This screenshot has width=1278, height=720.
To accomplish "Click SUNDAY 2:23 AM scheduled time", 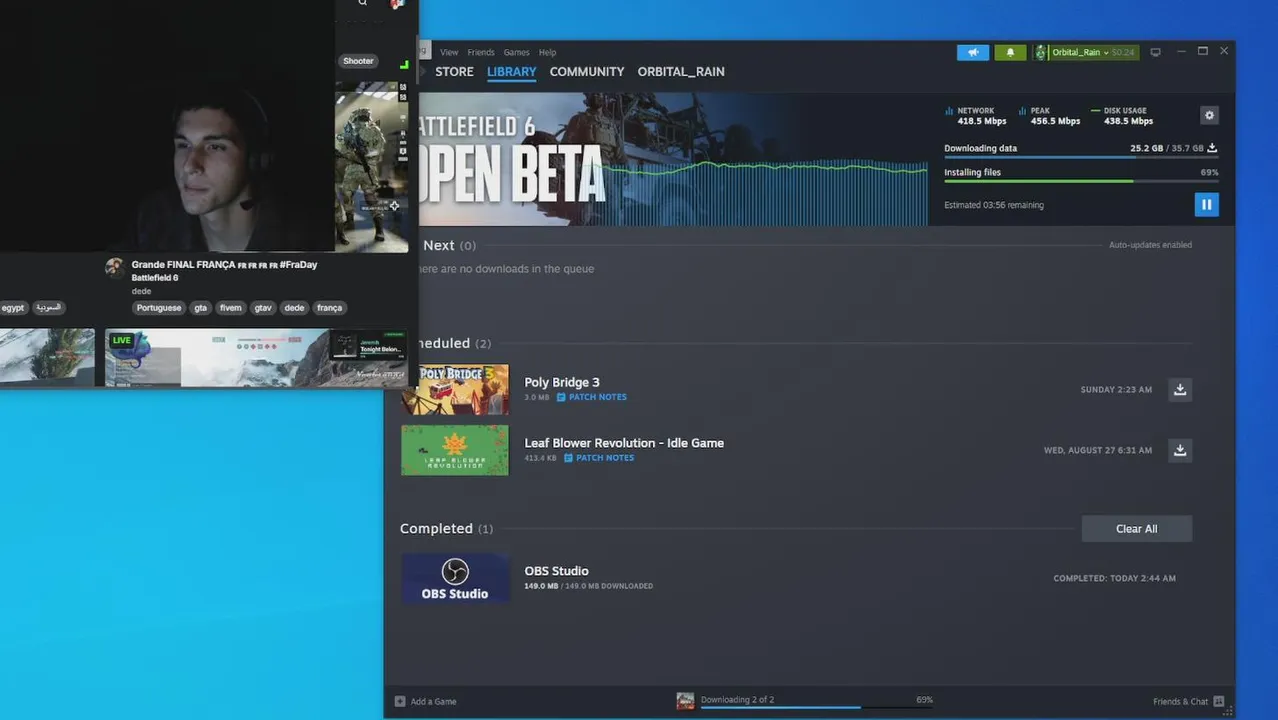I will (1116, 390).
